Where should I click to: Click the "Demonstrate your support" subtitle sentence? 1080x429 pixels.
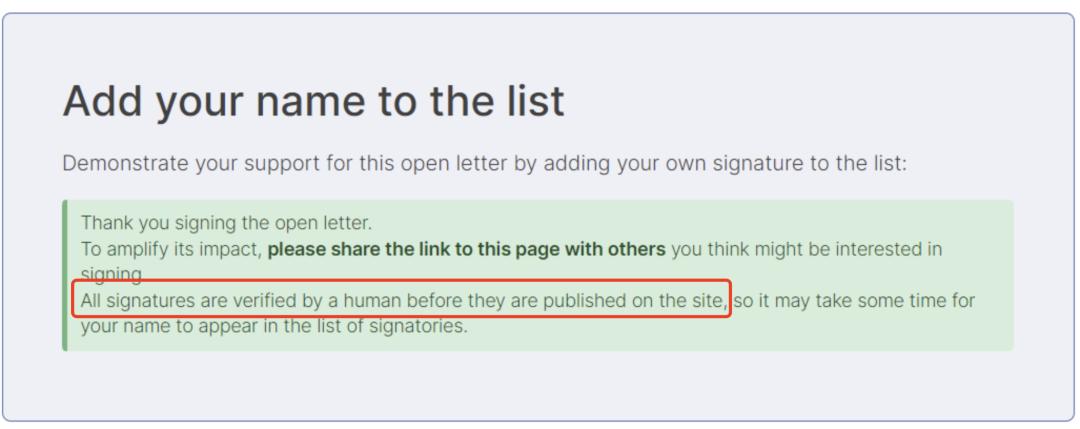click(485, 164)
